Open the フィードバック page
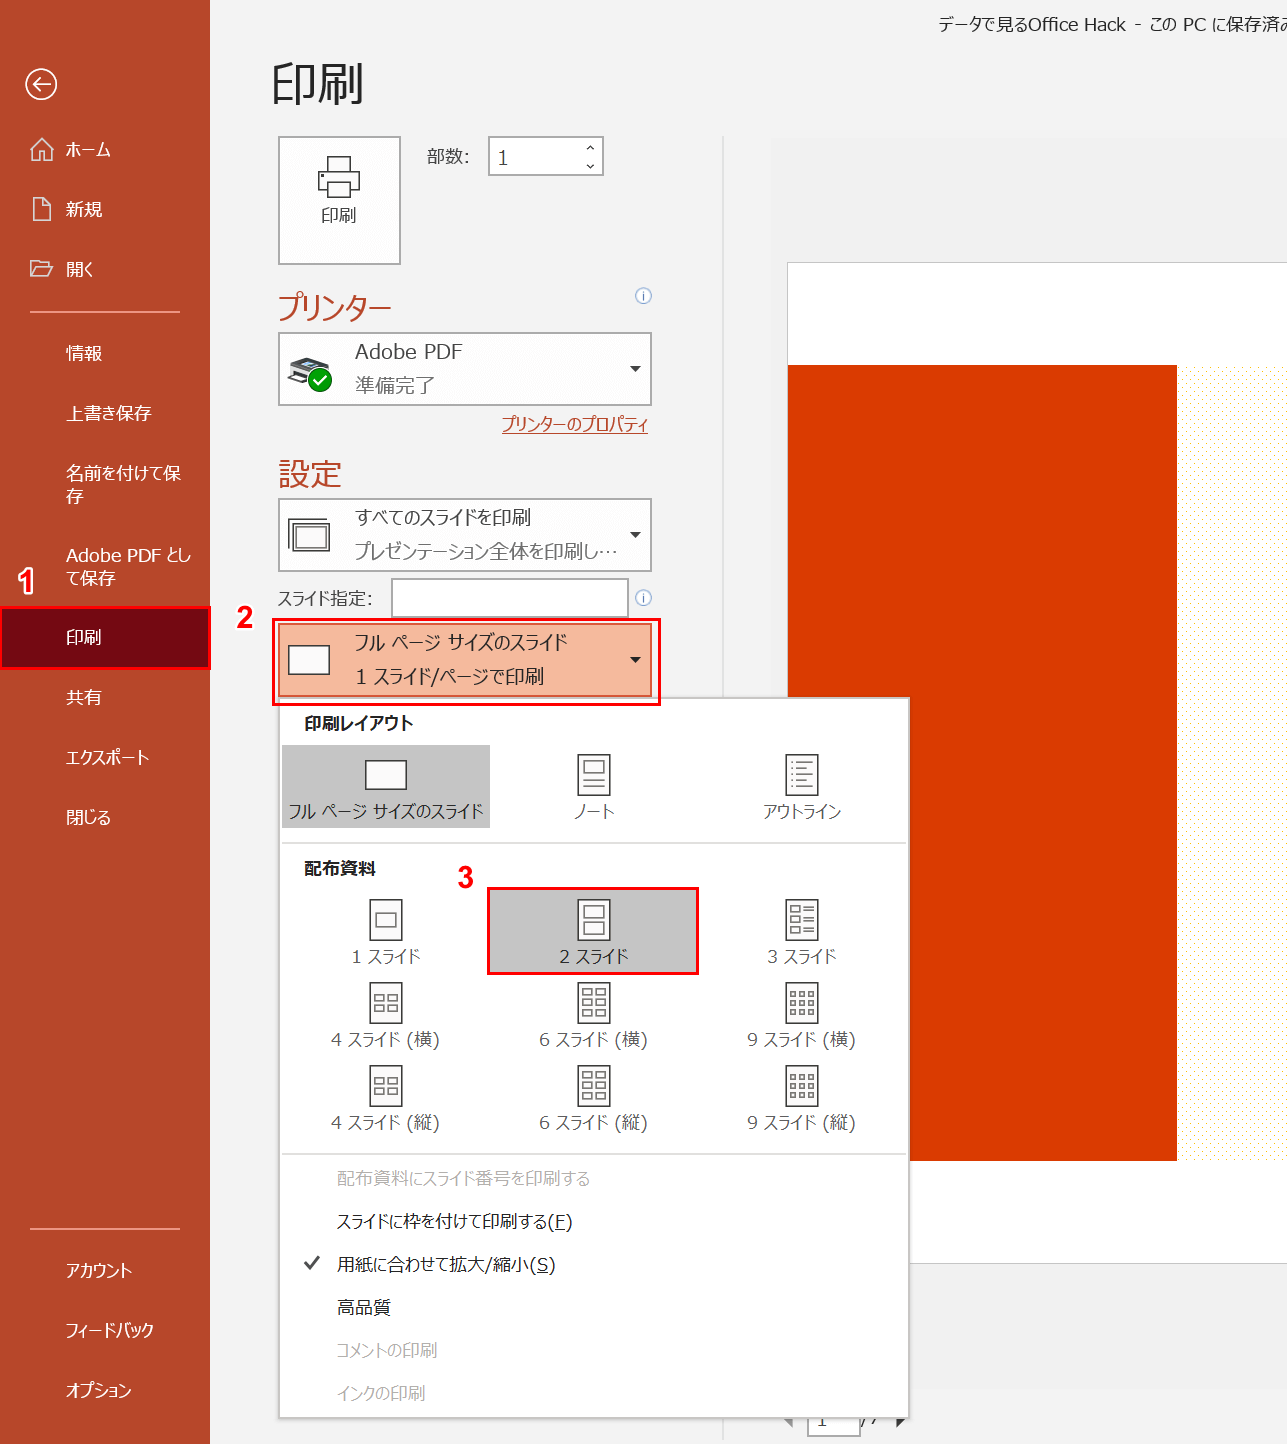Viewport: 1287px width, 1444px height. [x=105, y=1330]
